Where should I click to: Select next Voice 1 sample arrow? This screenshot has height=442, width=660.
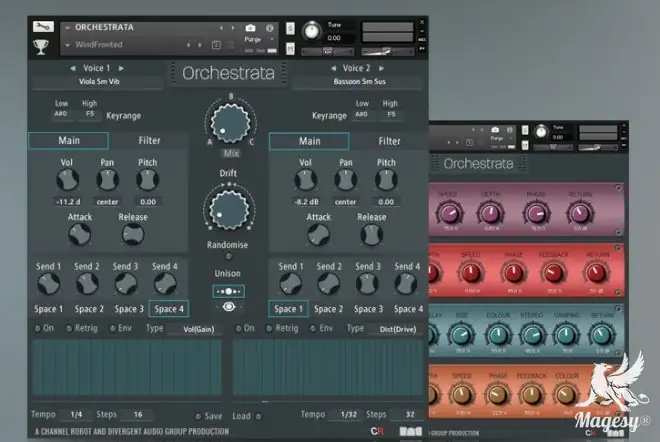121,68
